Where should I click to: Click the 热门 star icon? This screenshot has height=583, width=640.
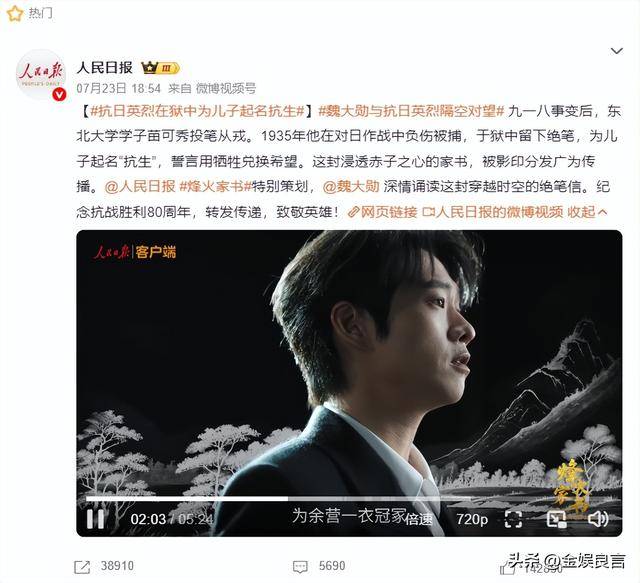pos(15,13)
